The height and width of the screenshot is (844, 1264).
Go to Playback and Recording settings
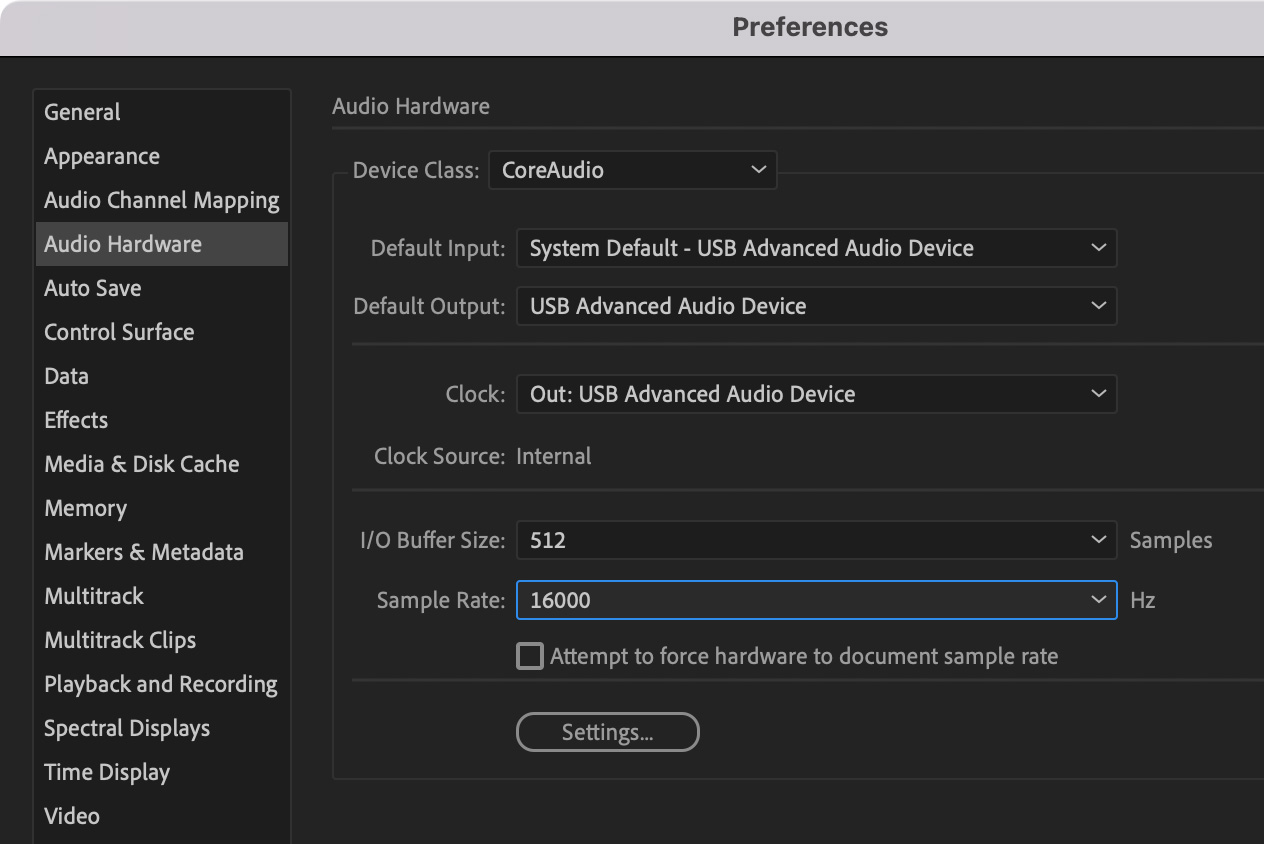[x=162, y=684]
